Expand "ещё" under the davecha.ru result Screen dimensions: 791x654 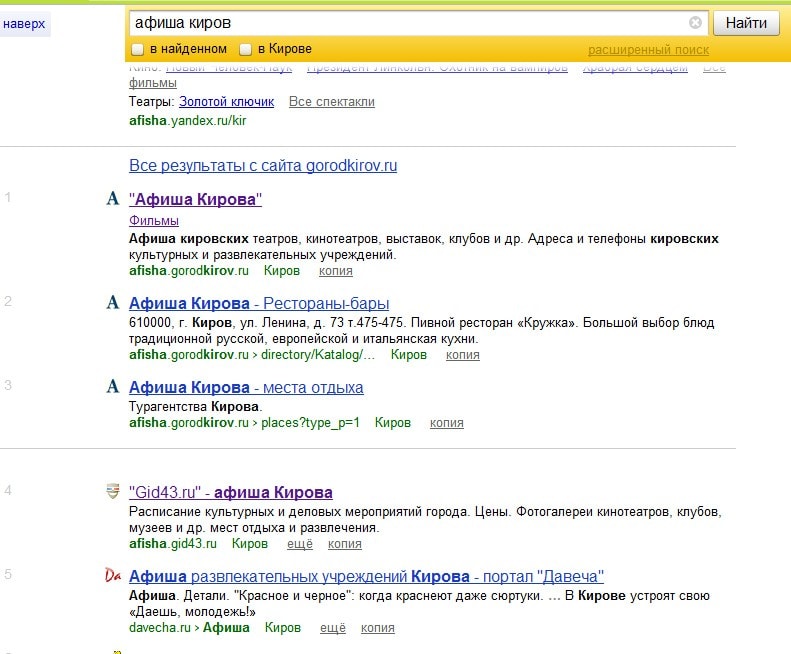tap(333, 628)
